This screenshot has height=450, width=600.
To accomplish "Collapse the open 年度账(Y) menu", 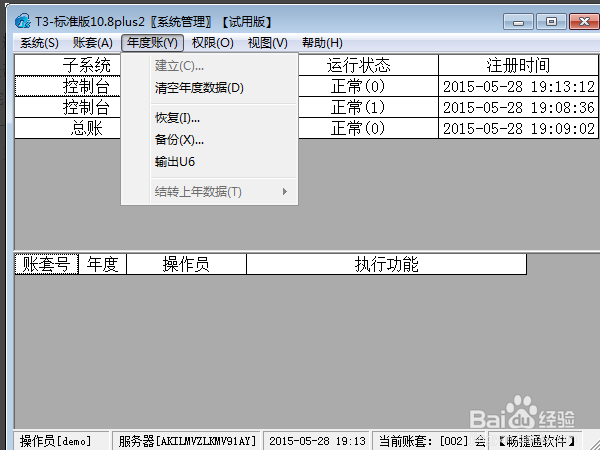I will 152,43.
